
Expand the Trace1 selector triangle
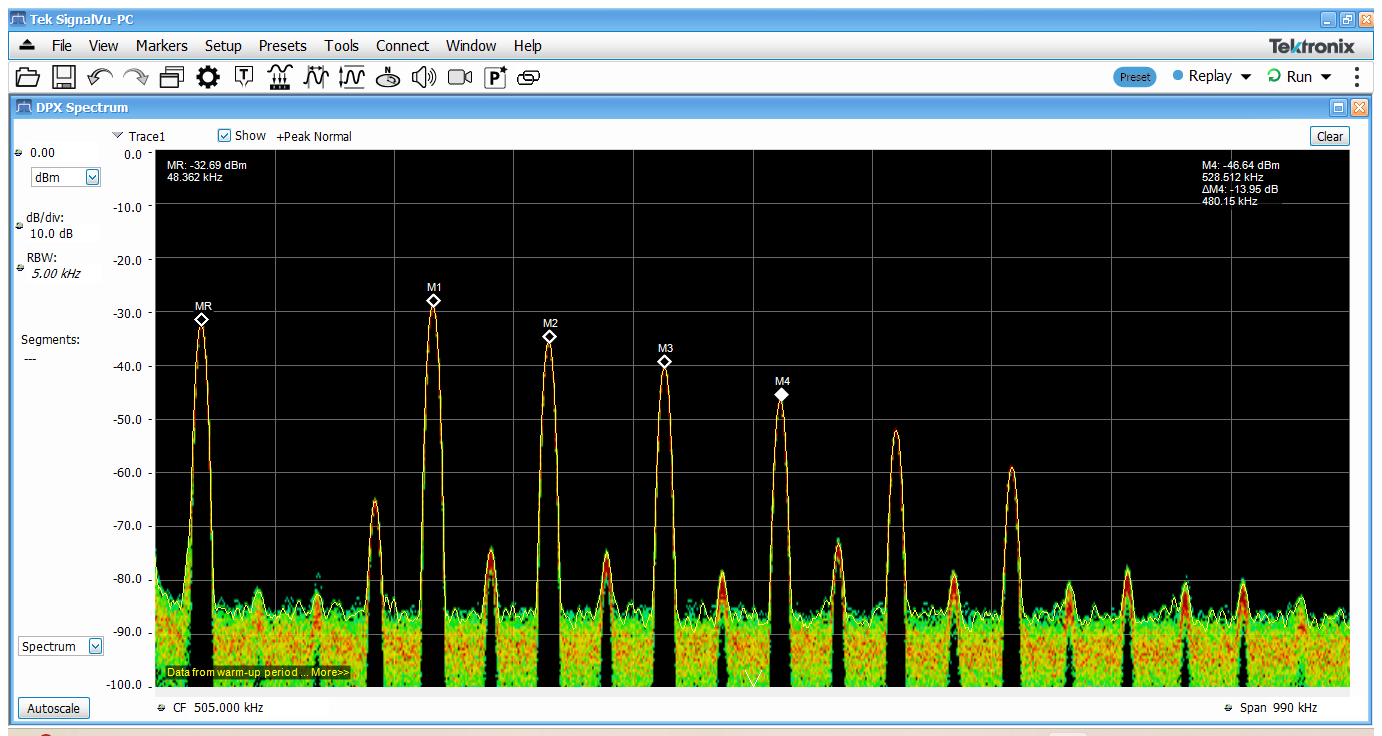[118, 136]
